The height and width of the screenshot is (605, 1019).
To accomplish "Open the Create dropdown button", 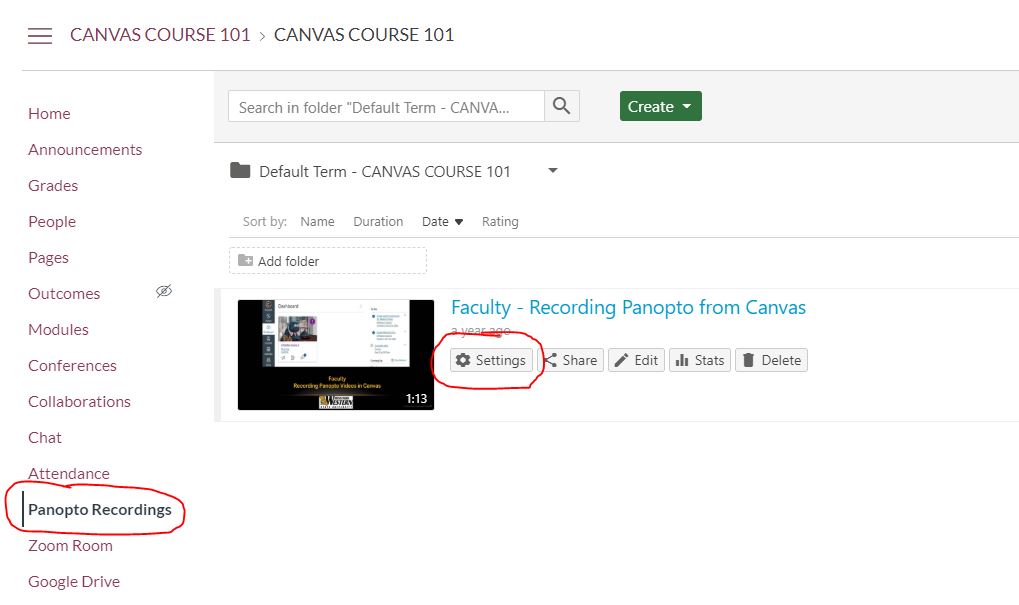I will pyautogui.click(x=660, y=106).
